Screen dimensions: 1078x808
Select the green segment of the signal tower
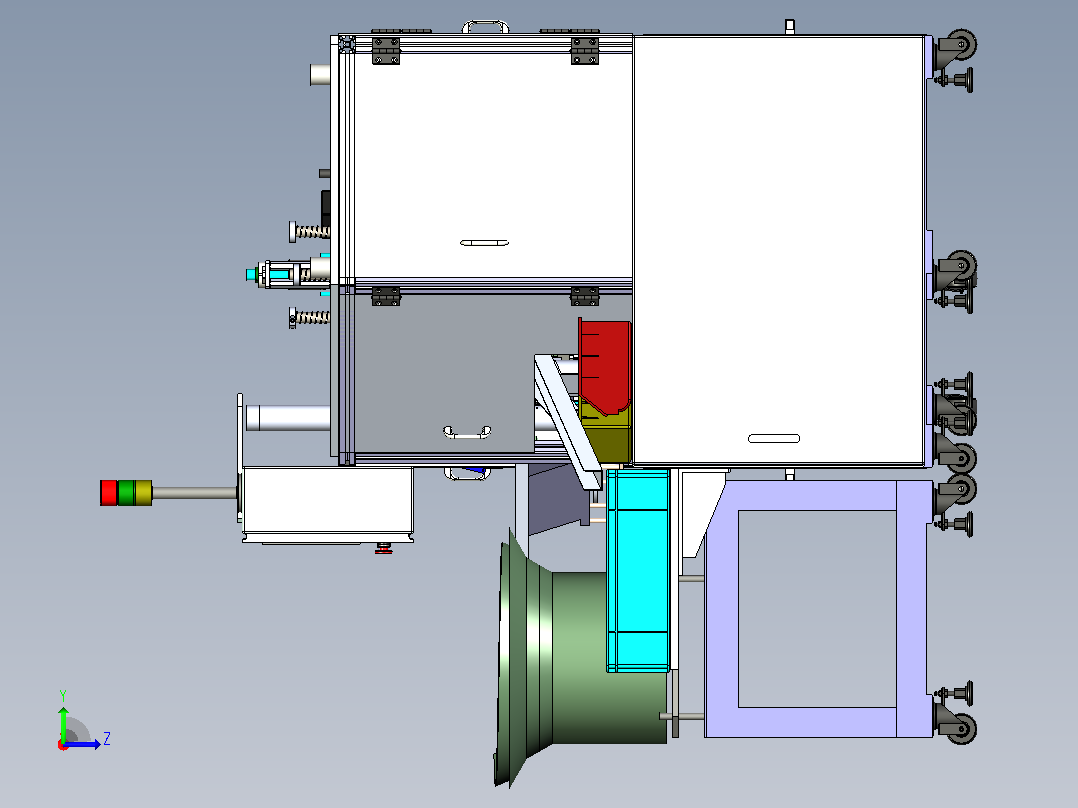[126, 493]
